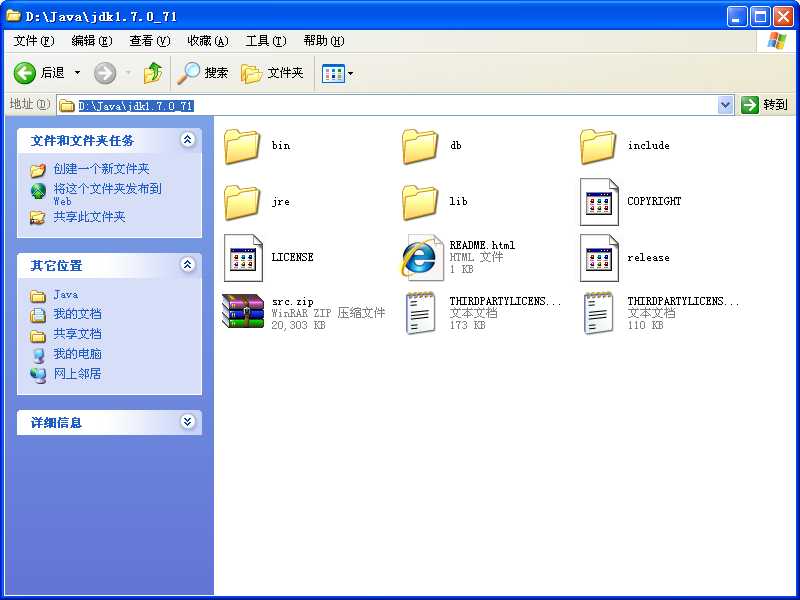Click the address bar path field
This screenshot has width=800, height=600.
click(x=395, y=106)
